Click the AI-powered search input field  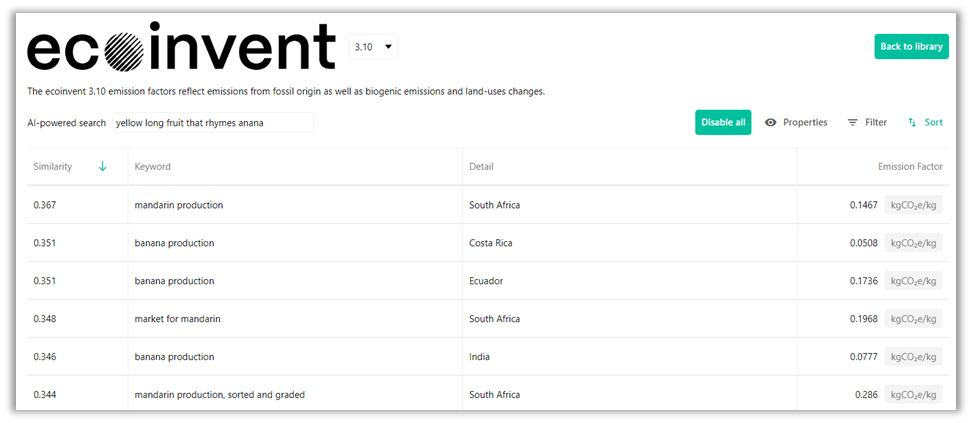(x=213, y=123)
